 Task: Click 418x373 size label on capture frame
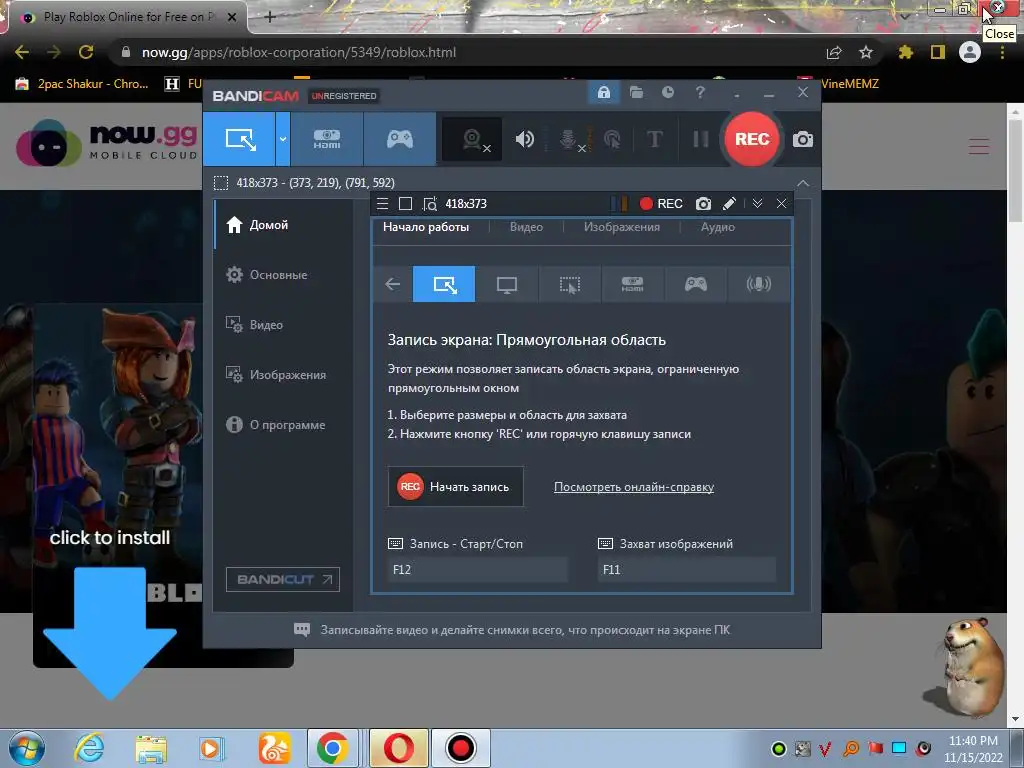click(466, 204)
